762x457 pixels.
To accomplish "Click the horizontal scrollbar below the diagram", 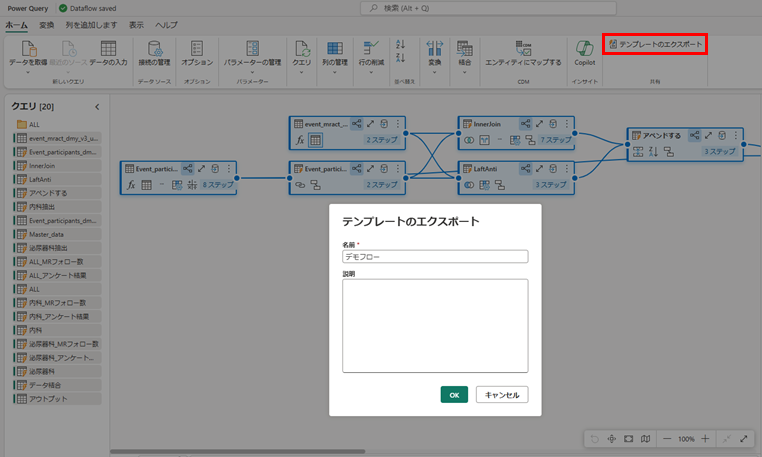I will pyautogui.click(x=238, y=452).
